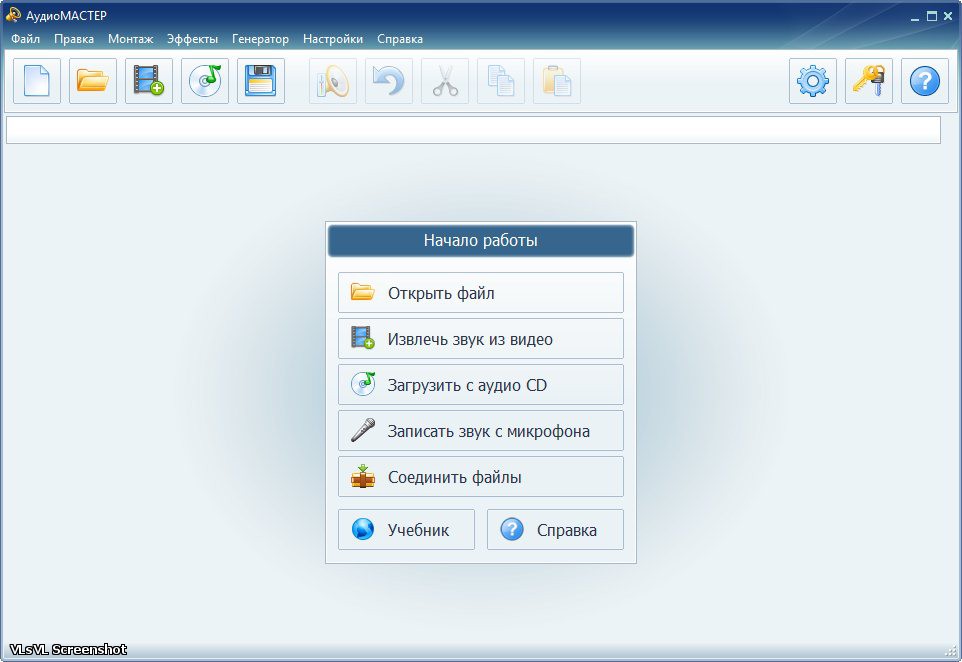This screenshot has width=962, height=662.
Task: Open the Учебник tutorial button
Action: (x=406, y=529)
